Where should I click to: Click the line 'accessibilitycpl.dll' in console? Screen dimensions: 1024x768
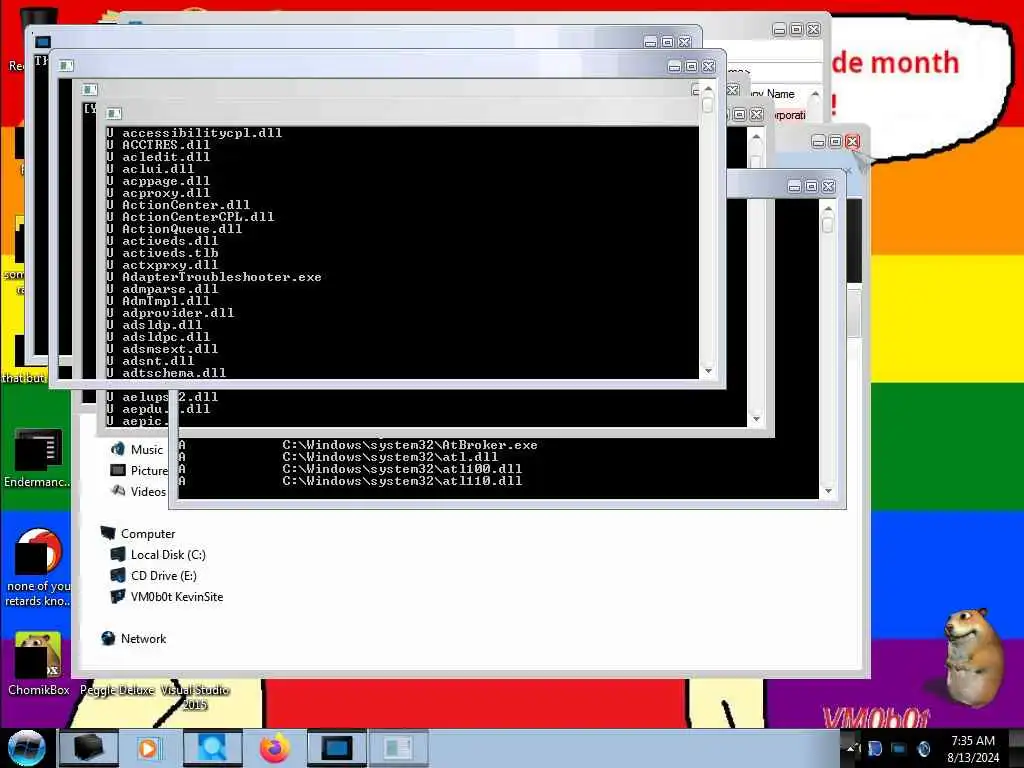pyautogui.click(x=202, y=133)
